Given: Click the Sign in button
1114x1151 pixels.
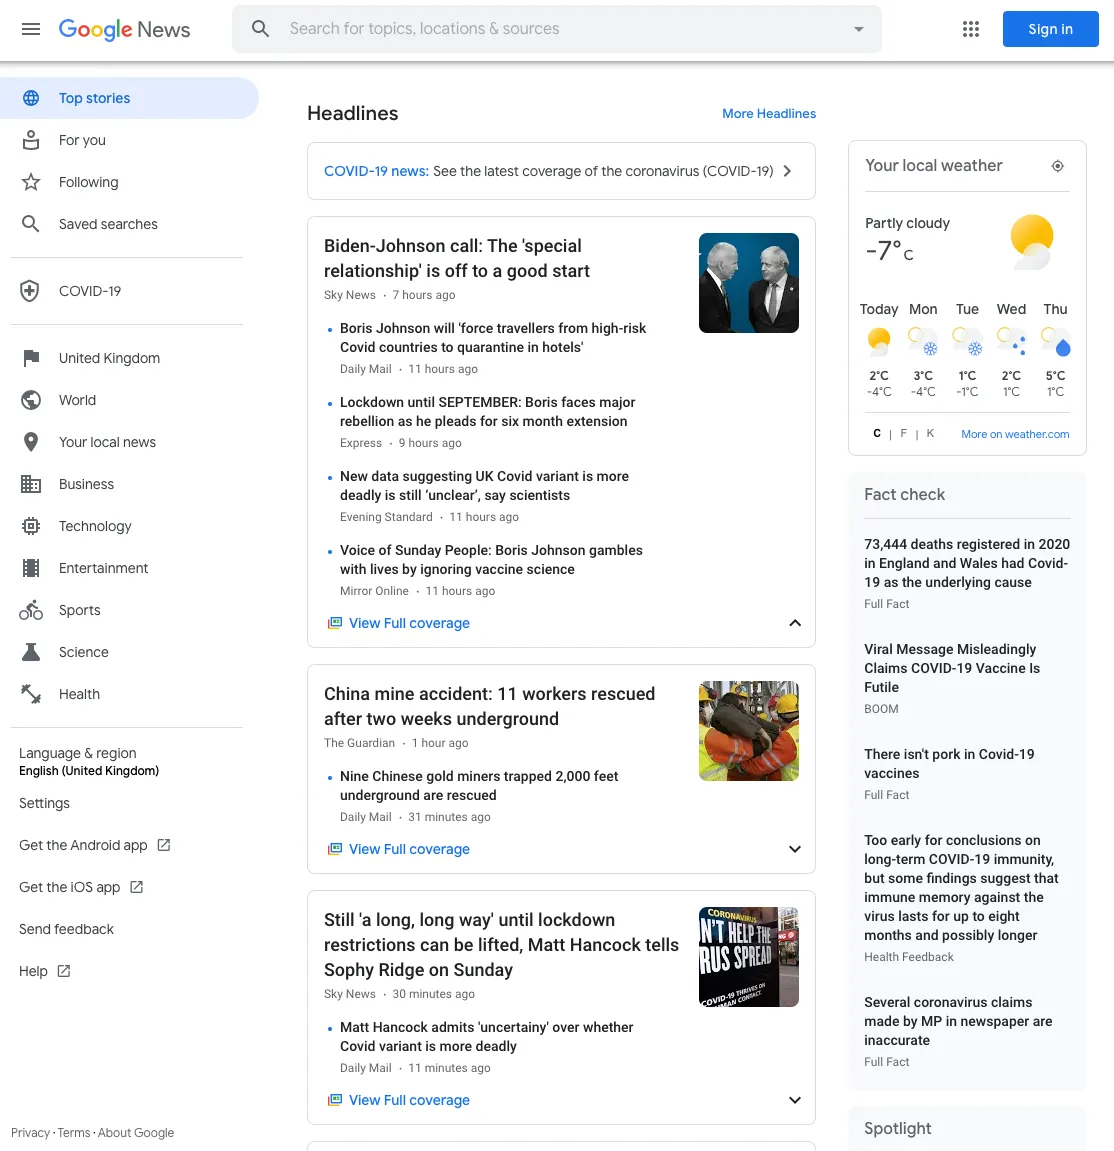Looking at the screenshot, I should 1050,29.
